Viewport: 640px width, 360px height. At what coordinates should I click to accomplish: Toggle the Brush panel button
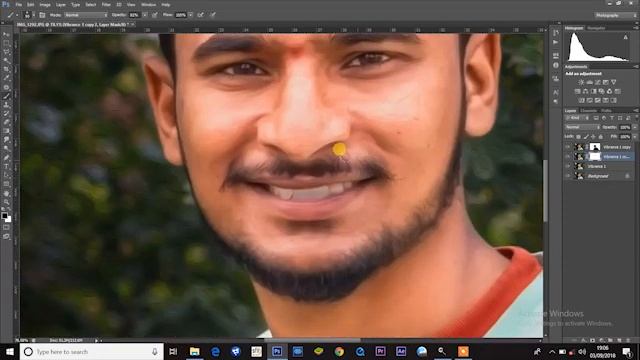pyautogui.click(x=42, y=15)
